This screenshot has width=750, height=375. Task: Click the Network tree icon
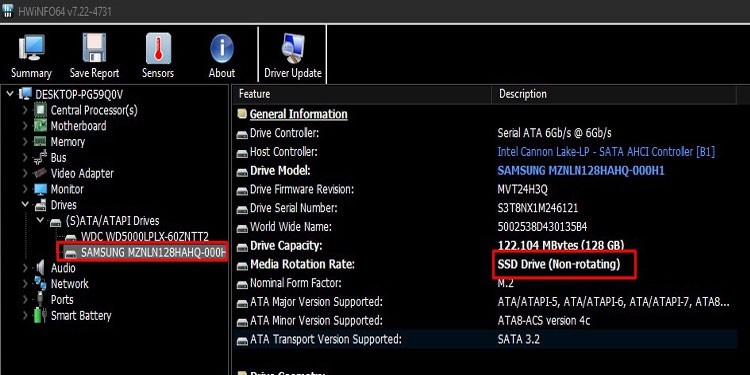[41, 284]
